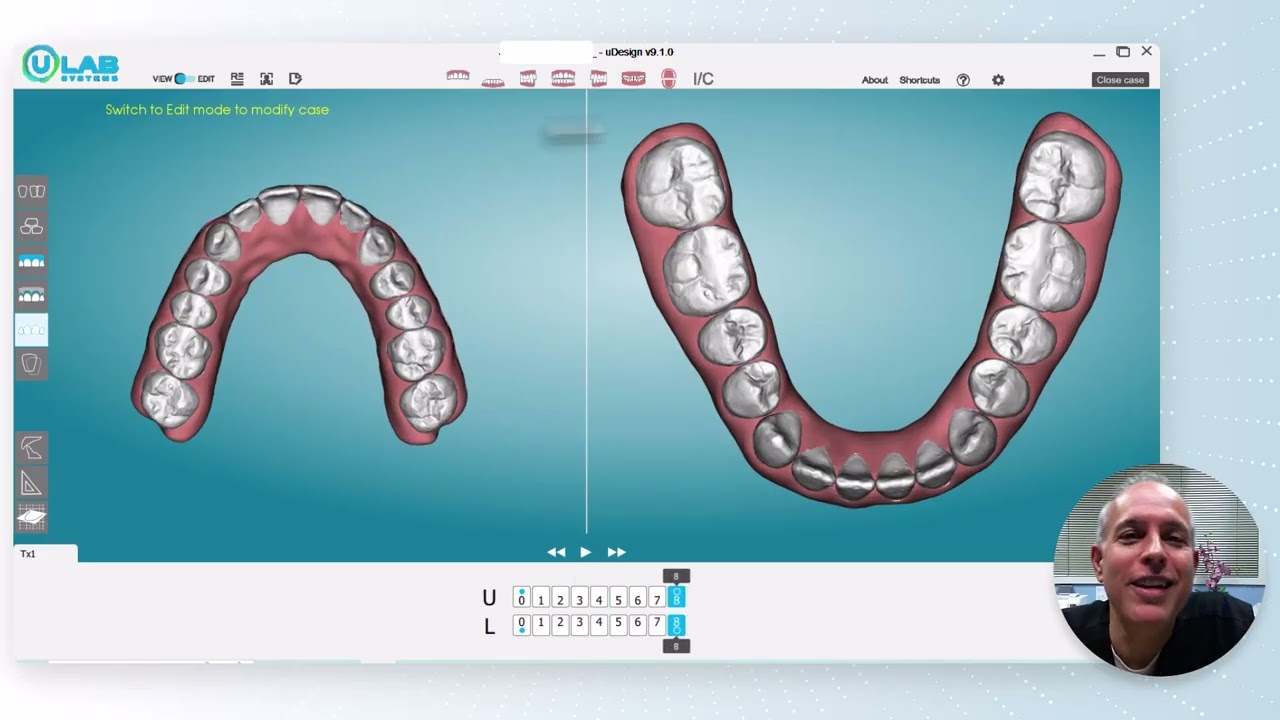Select the front view teeth icon

click(x=563, y=79)
